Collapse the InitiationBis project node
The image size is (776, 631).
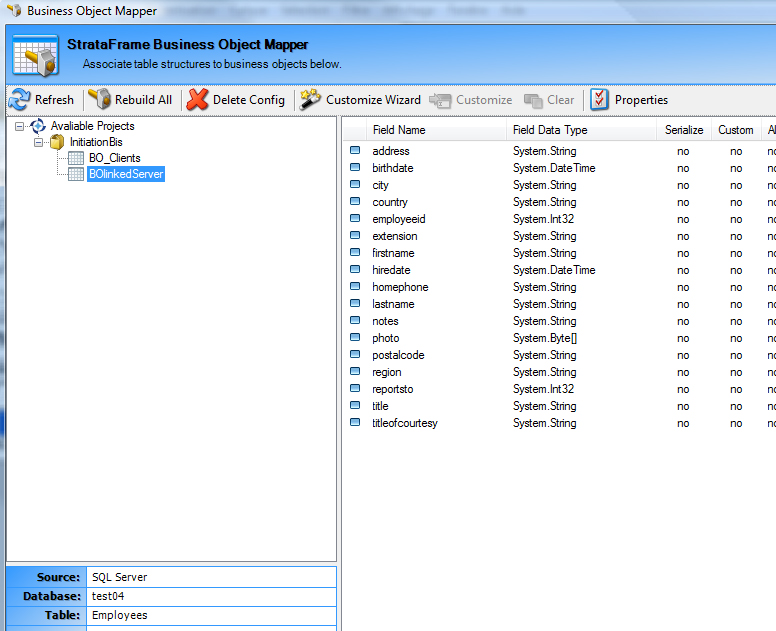click(x=39, y=142)
